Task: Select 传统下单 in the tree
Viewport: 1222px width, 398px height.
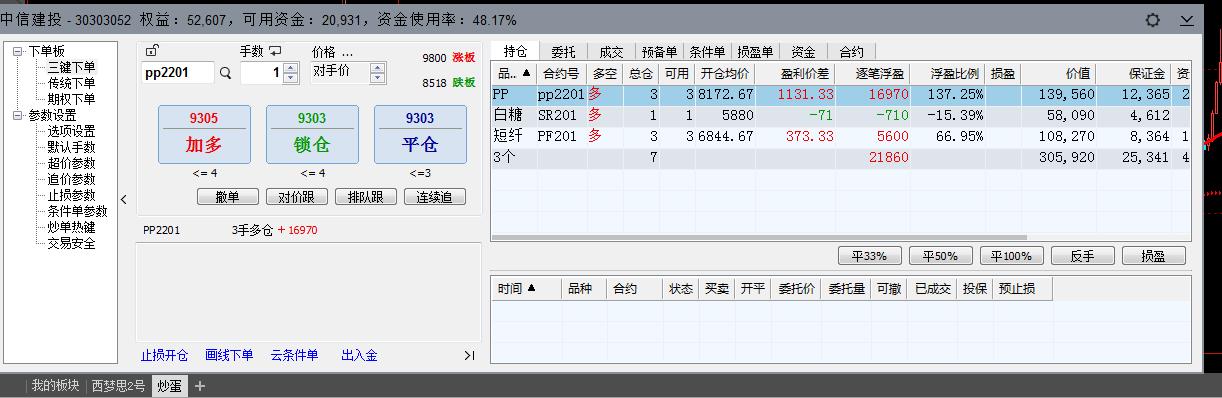Action: (71, 83)
